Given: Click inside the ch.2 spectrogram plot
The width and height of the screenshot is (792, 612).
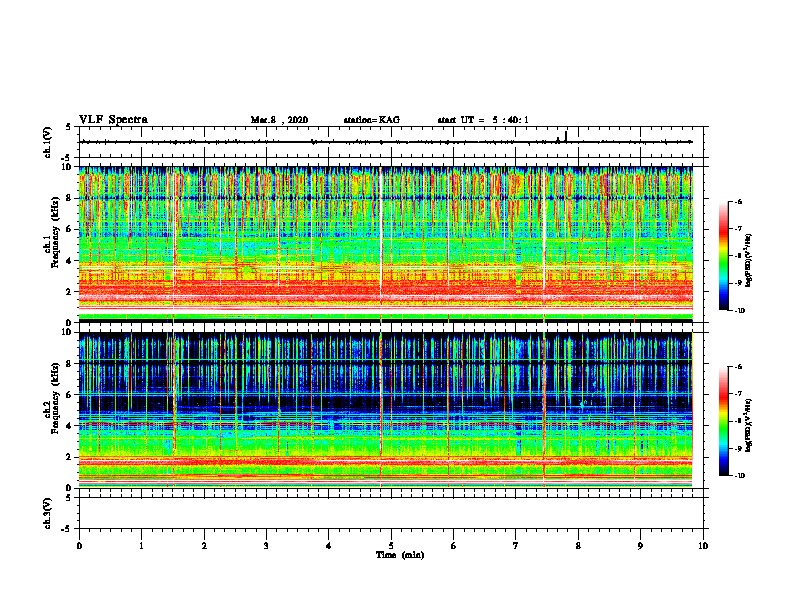Looking at the screenshot, I should (385, 410).
